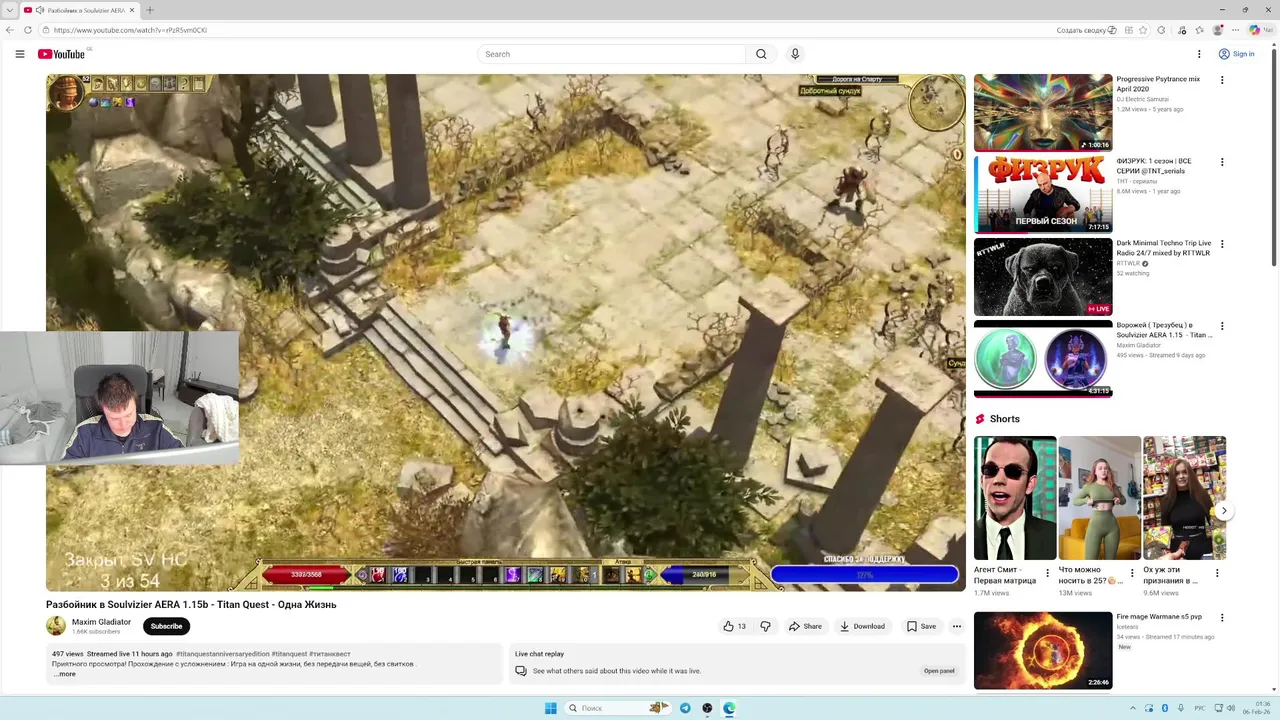Click the Windows taskbar search box
This screenshot has width=1280, height=720.
pyautogui.click(x=617, y=708)
